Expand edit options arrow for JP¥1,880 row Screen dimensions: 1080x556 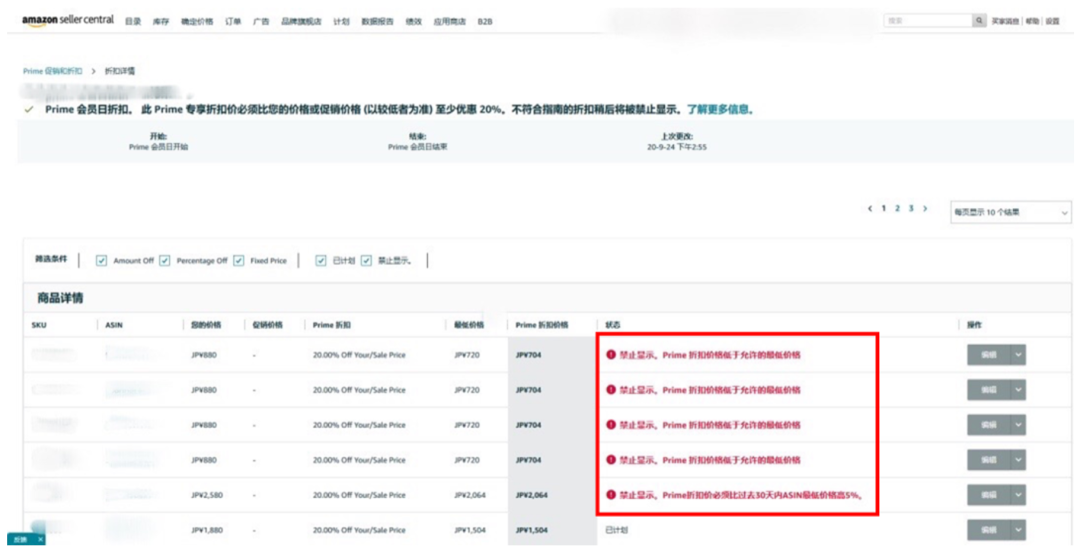pos(1018,530)
